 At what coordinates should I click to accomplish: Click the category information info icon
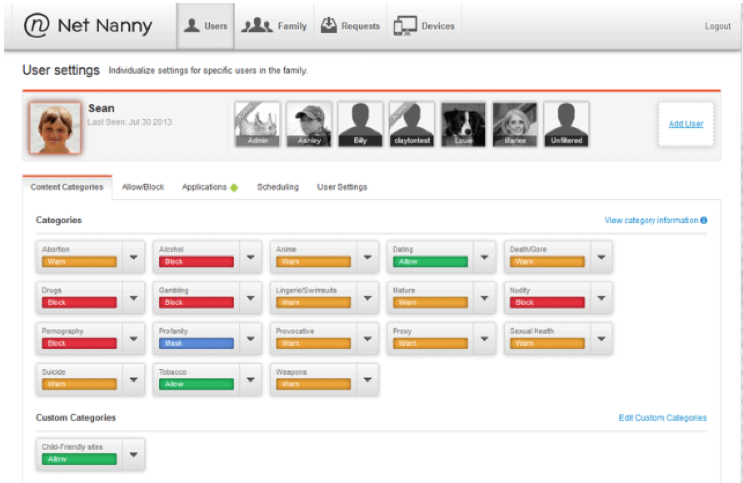[x=704, y=220]
